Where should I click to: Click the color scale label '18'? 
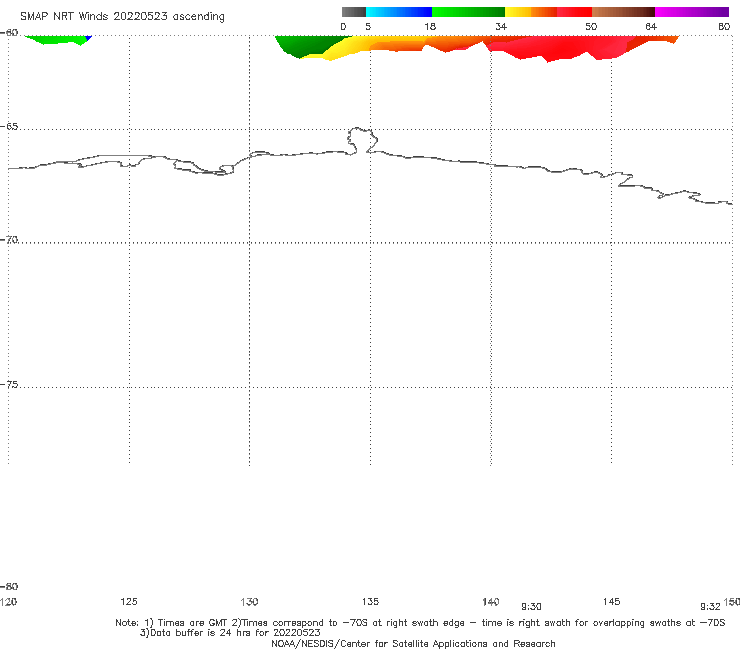(x=430, y=26)
